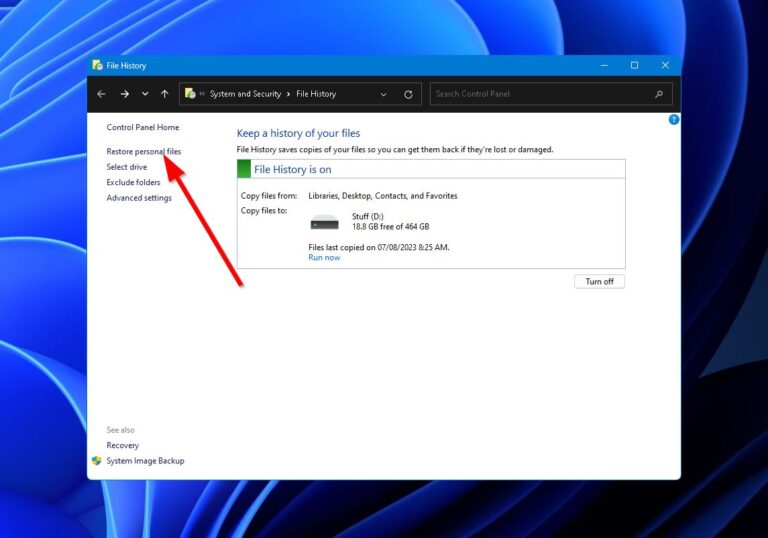Open Restore personal files
This screenshot has height=538, width=768.
click(144, 151)
